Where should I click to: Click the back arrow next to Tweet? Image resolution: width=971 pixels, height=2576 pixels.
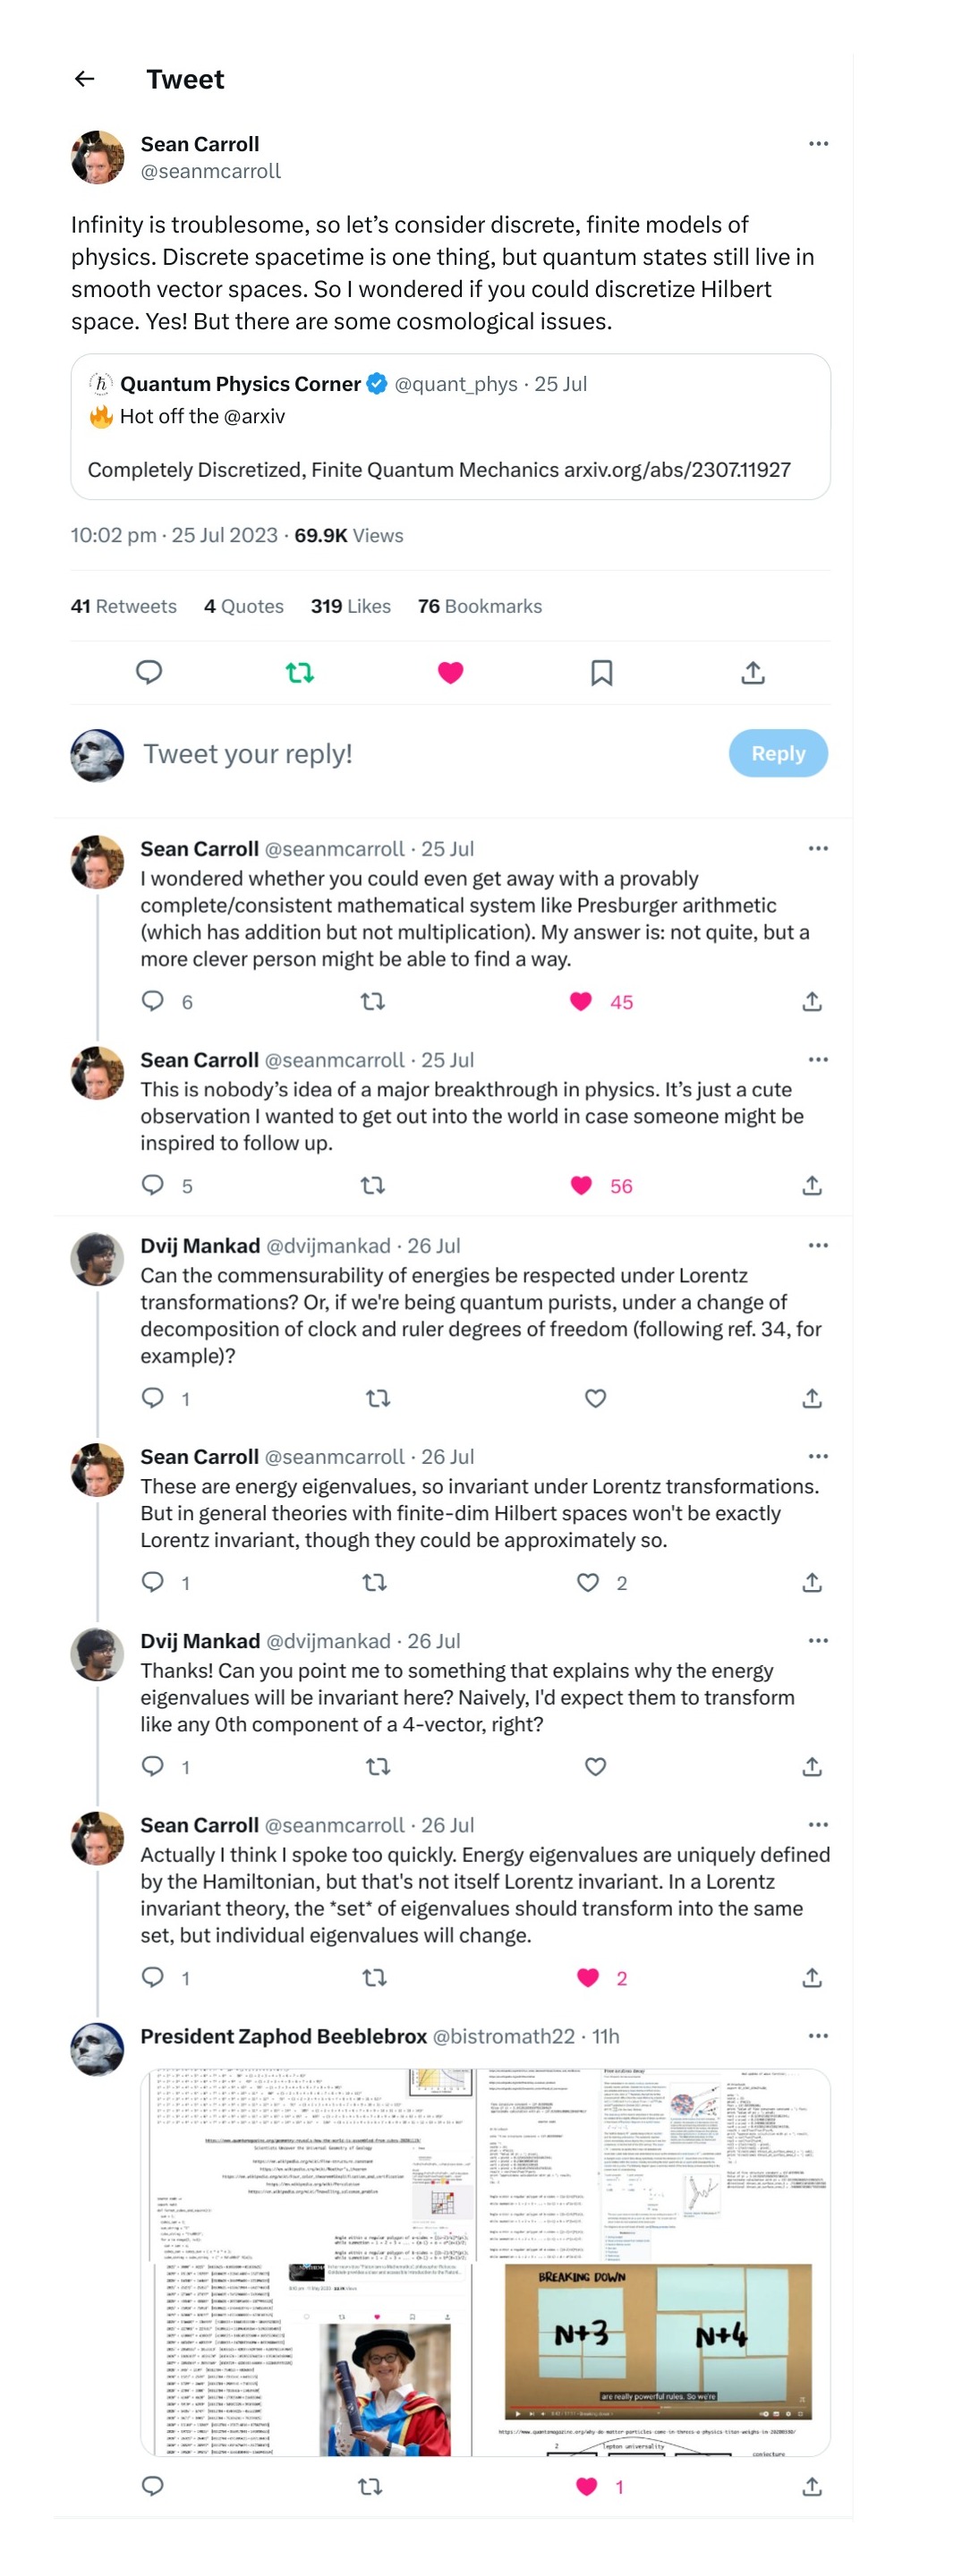[85, 79]
